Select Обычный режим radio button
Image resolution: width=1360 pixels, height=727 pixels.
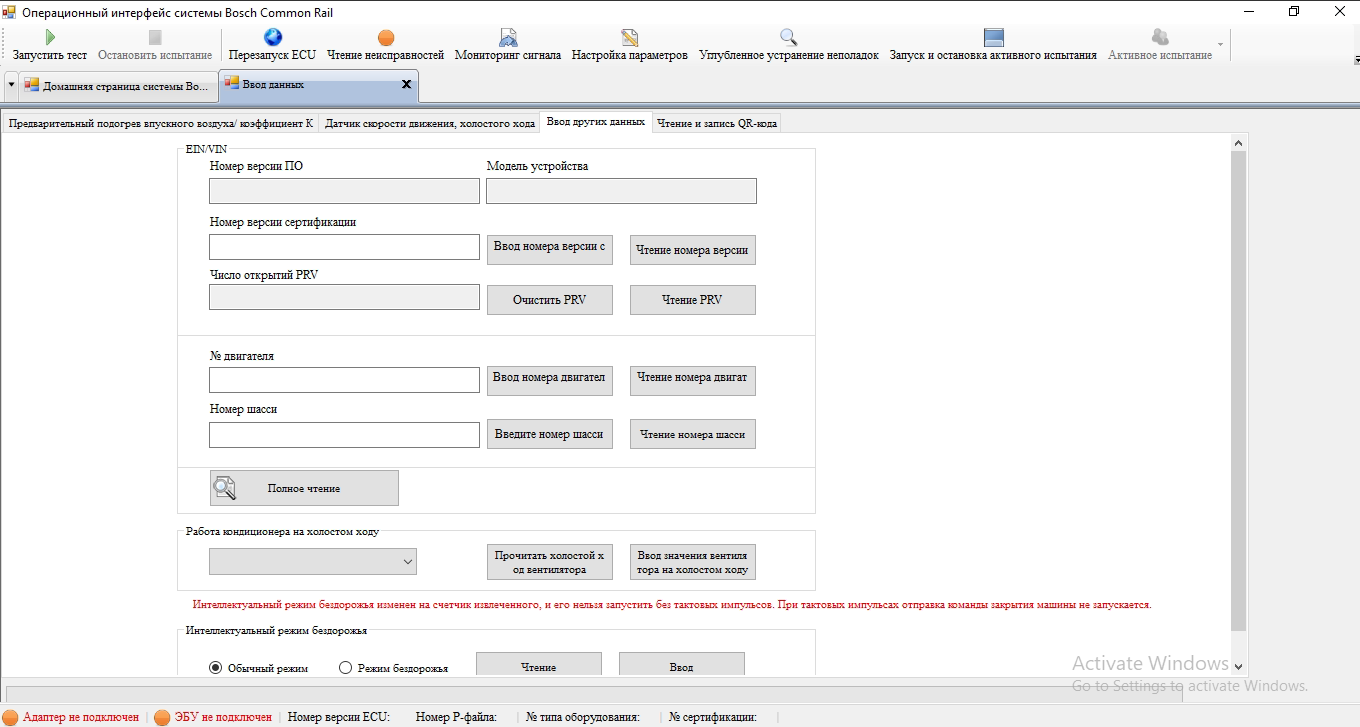click(x=216, y=668)
